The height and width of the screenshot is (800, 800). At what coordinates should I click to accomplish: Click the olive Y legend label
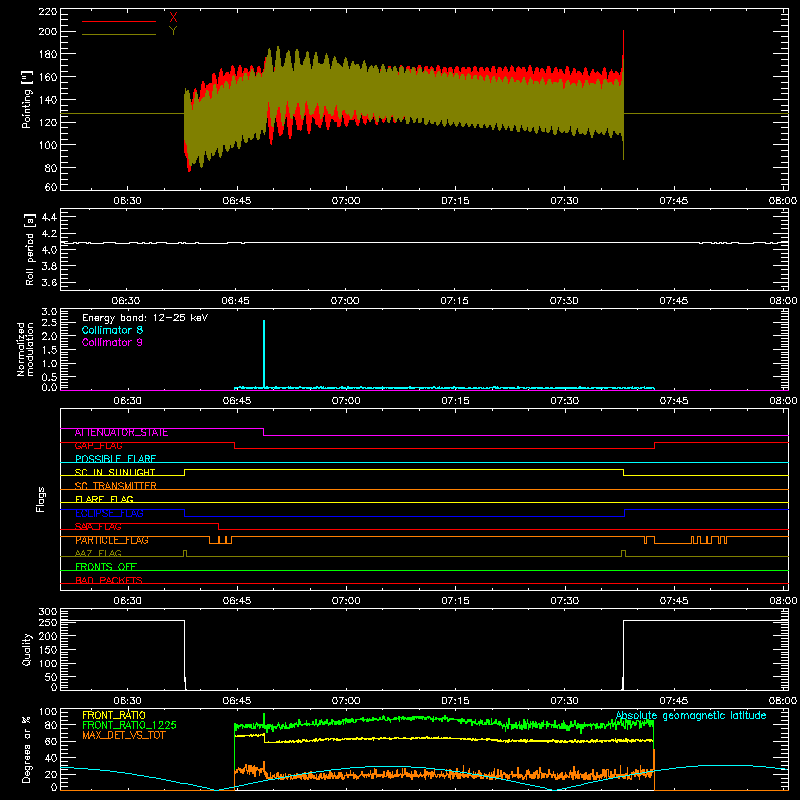[173, 31]
